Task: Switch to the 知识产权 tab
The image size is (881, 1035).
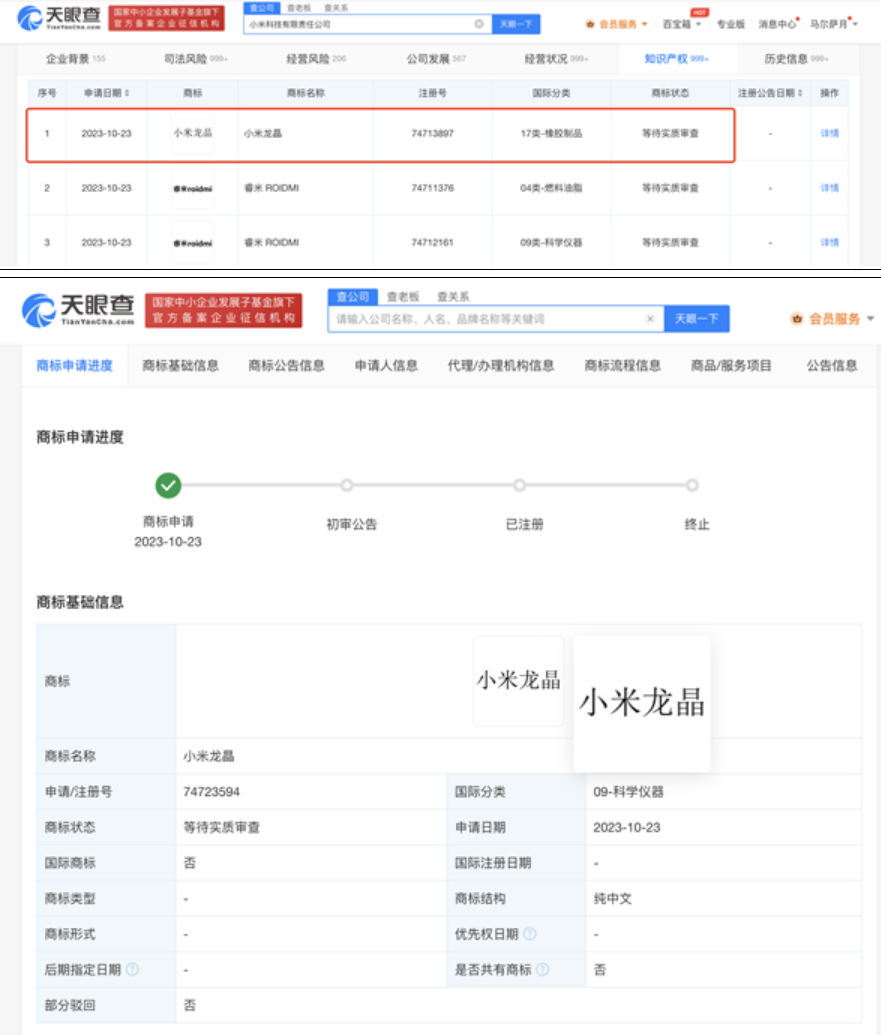Action: 676,59
